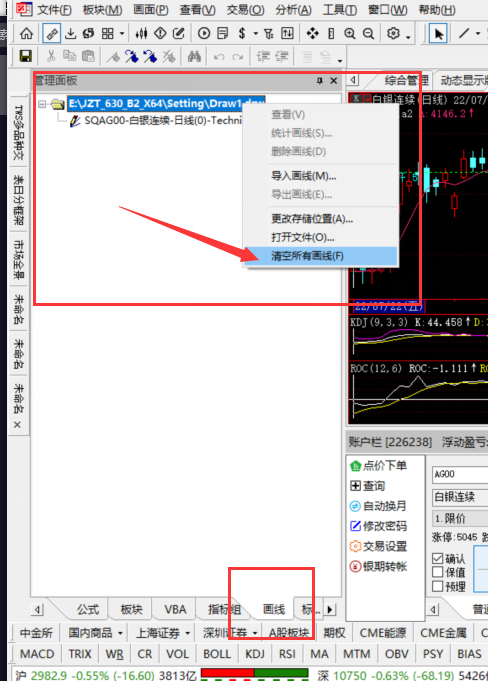
Task: Switch to the 指标组 tab
Action: (x=224, y=609)
